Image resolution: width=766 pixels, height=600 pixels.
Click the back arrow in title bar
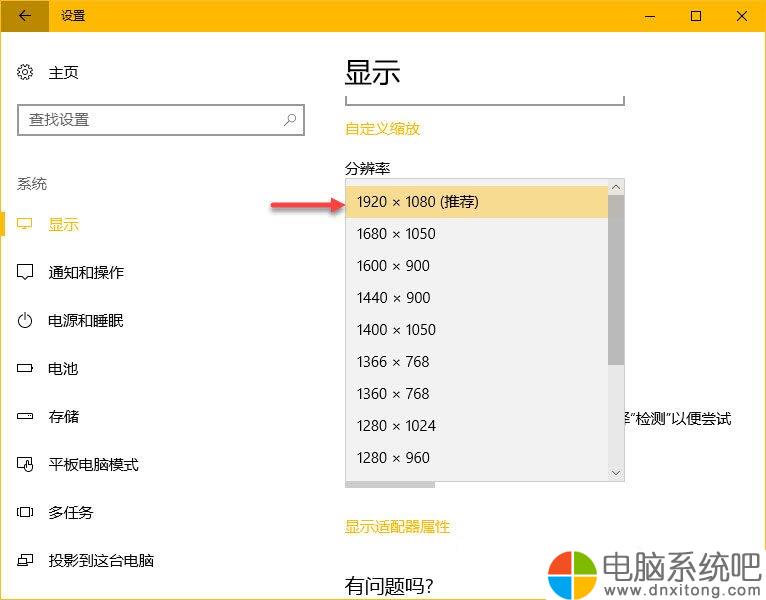pyautogui.click(x=25, y=15)
